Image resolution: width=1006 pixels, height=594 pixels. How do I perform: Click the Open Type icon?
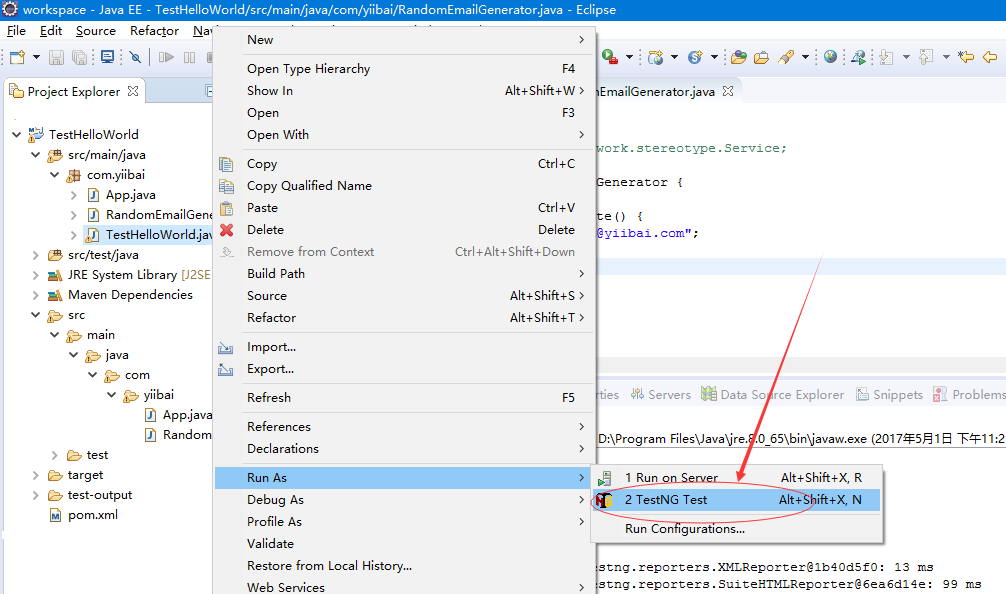click(x=739, y=57)
